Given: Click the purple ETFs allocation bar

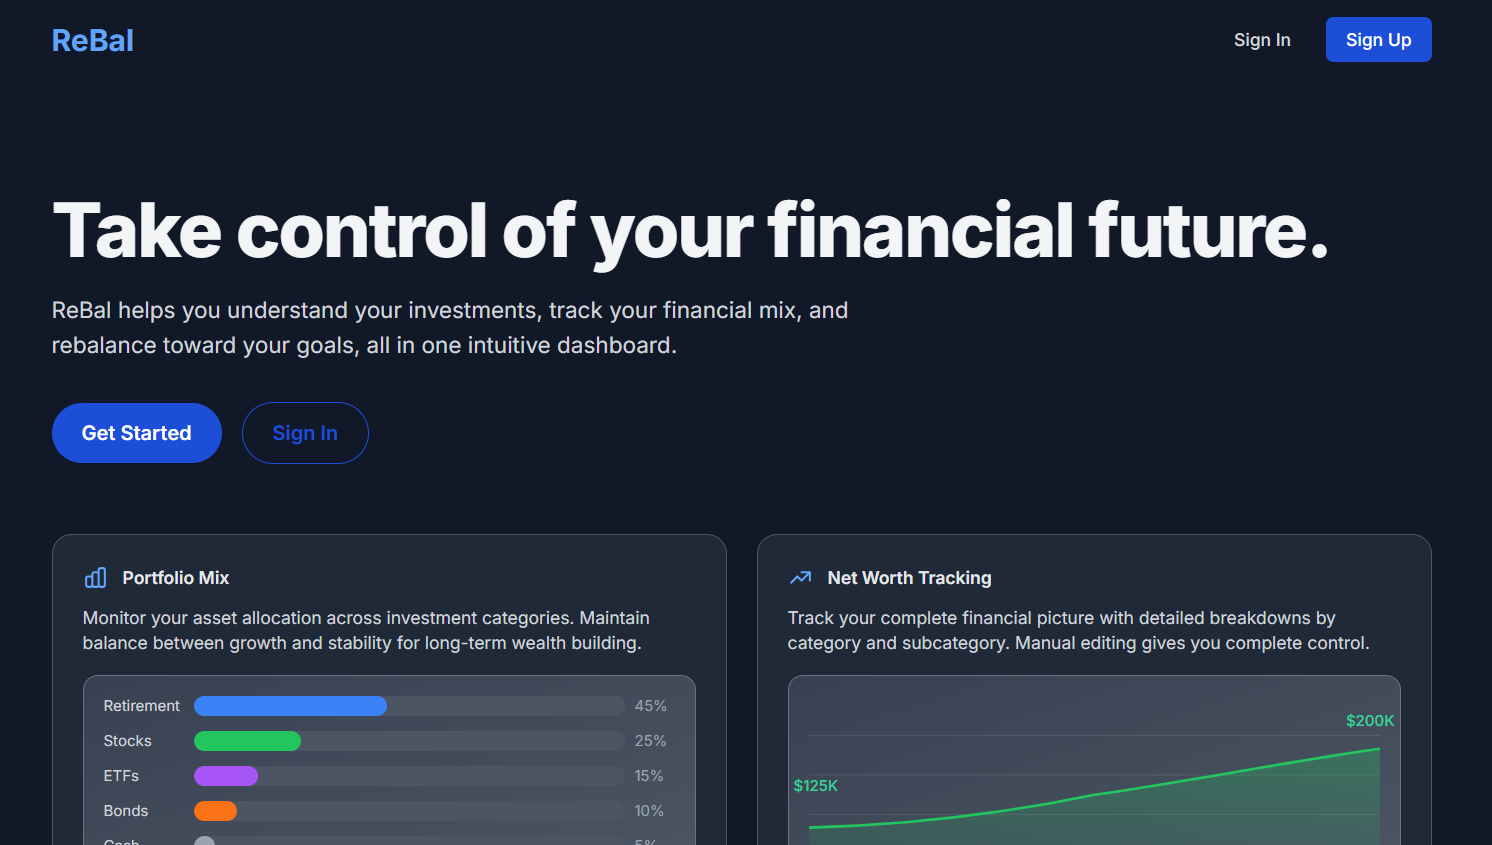Looking at the screenshot, I should [x=226, y=776].
